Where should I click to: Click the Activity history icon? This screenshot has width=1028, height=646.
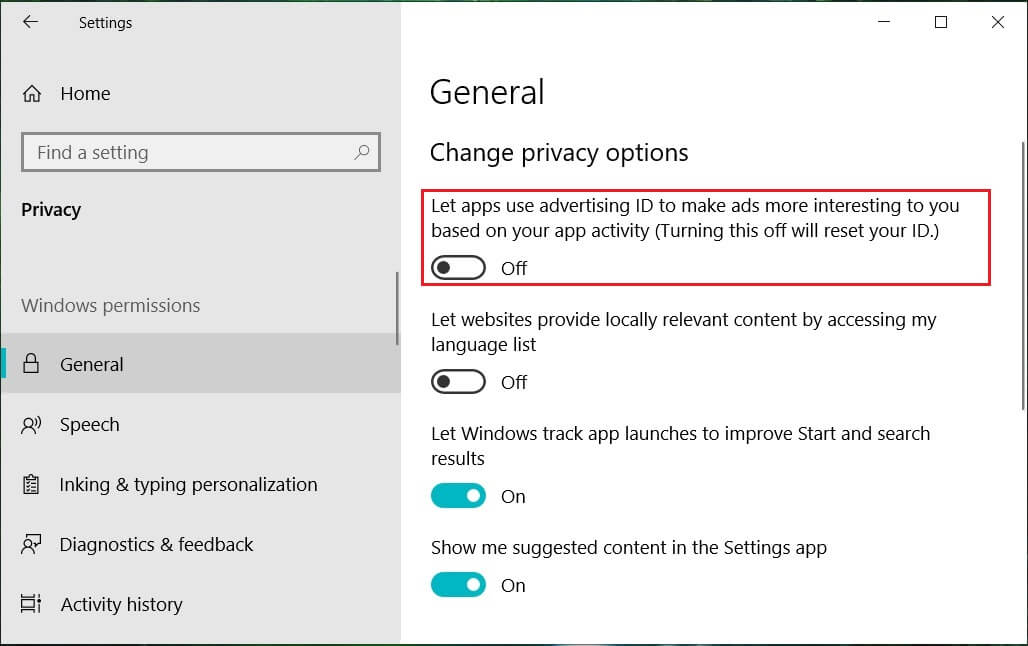point(32,605)
